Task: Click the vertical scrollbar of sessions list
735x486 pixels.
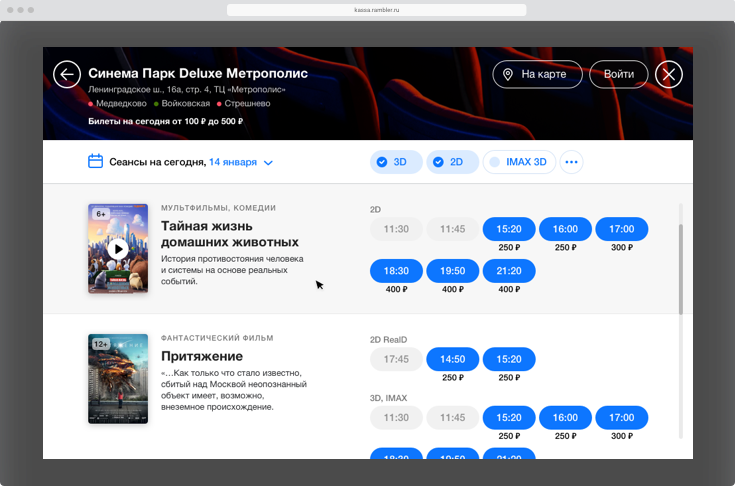Action: [681, 269]
